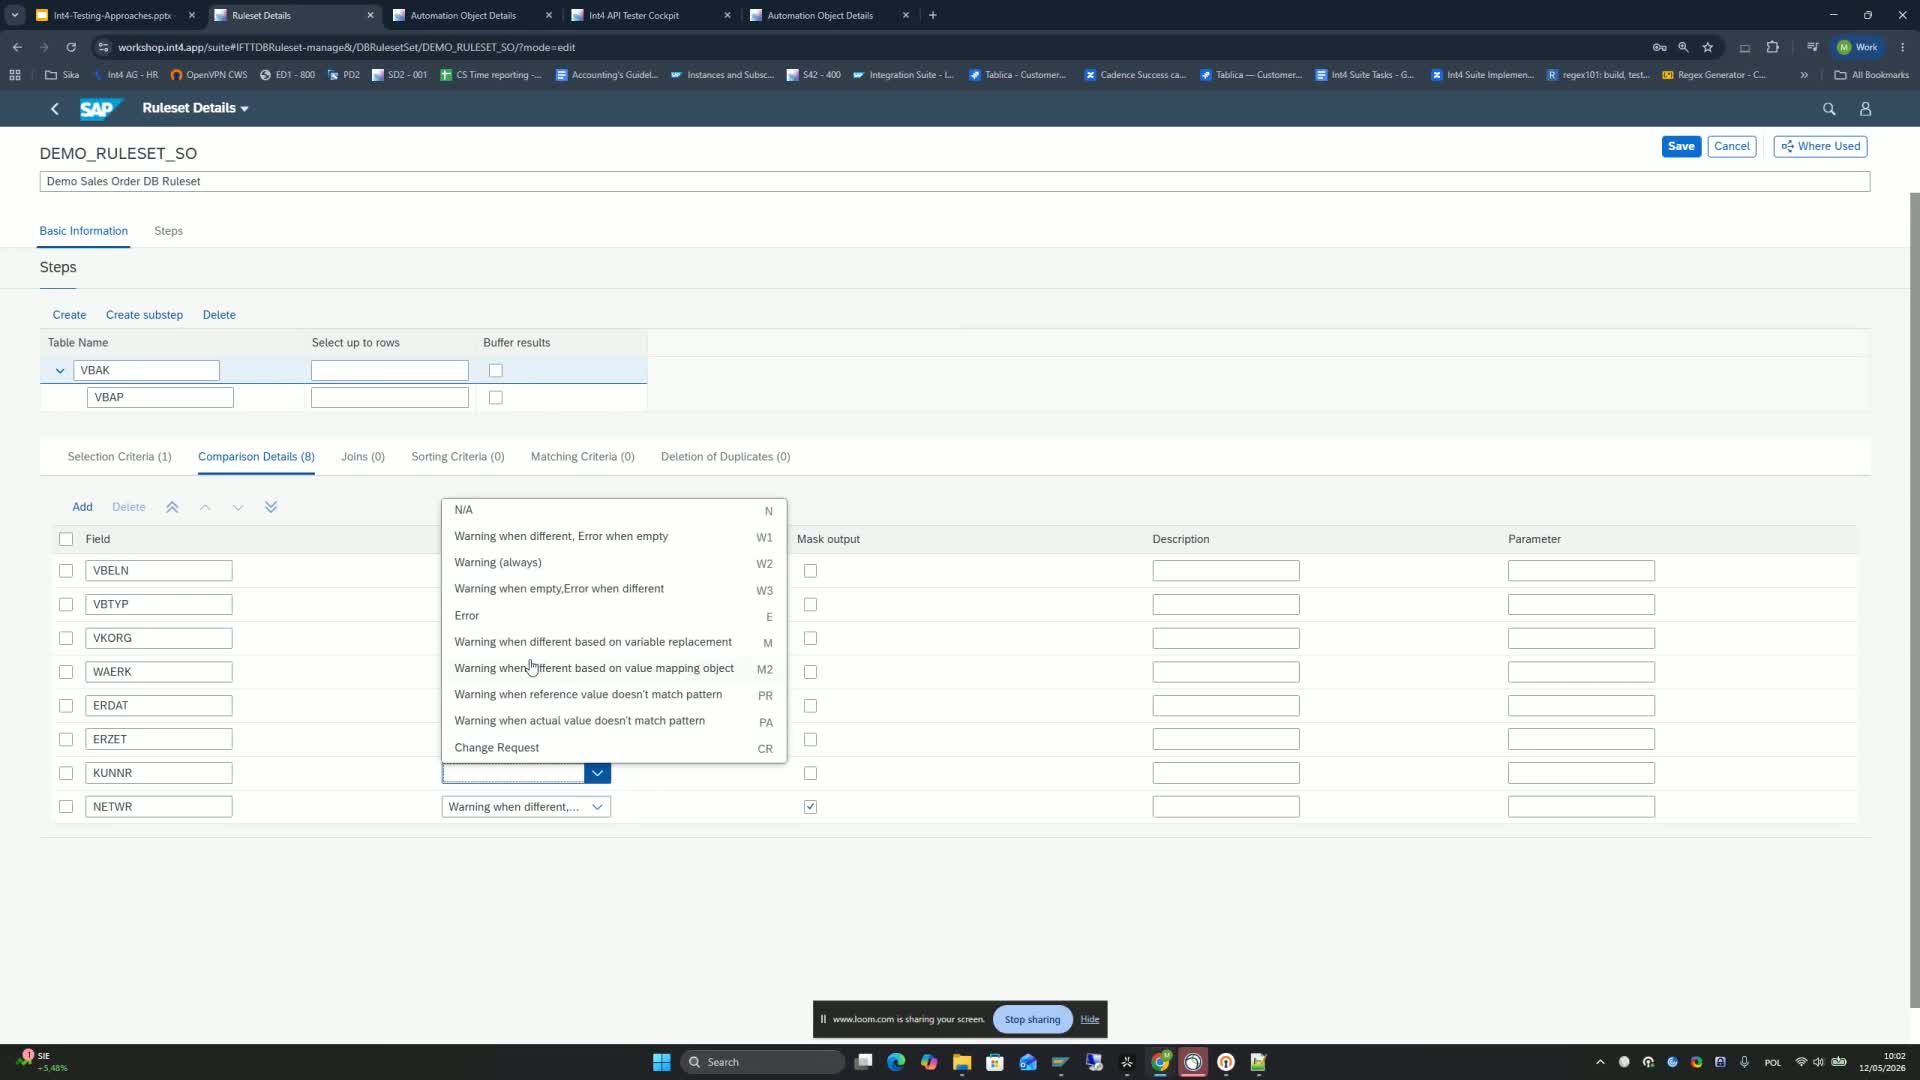This screenshot has width=1920, height=1080.
Task: Open Chrome menu three dots
Action: 1902,47
